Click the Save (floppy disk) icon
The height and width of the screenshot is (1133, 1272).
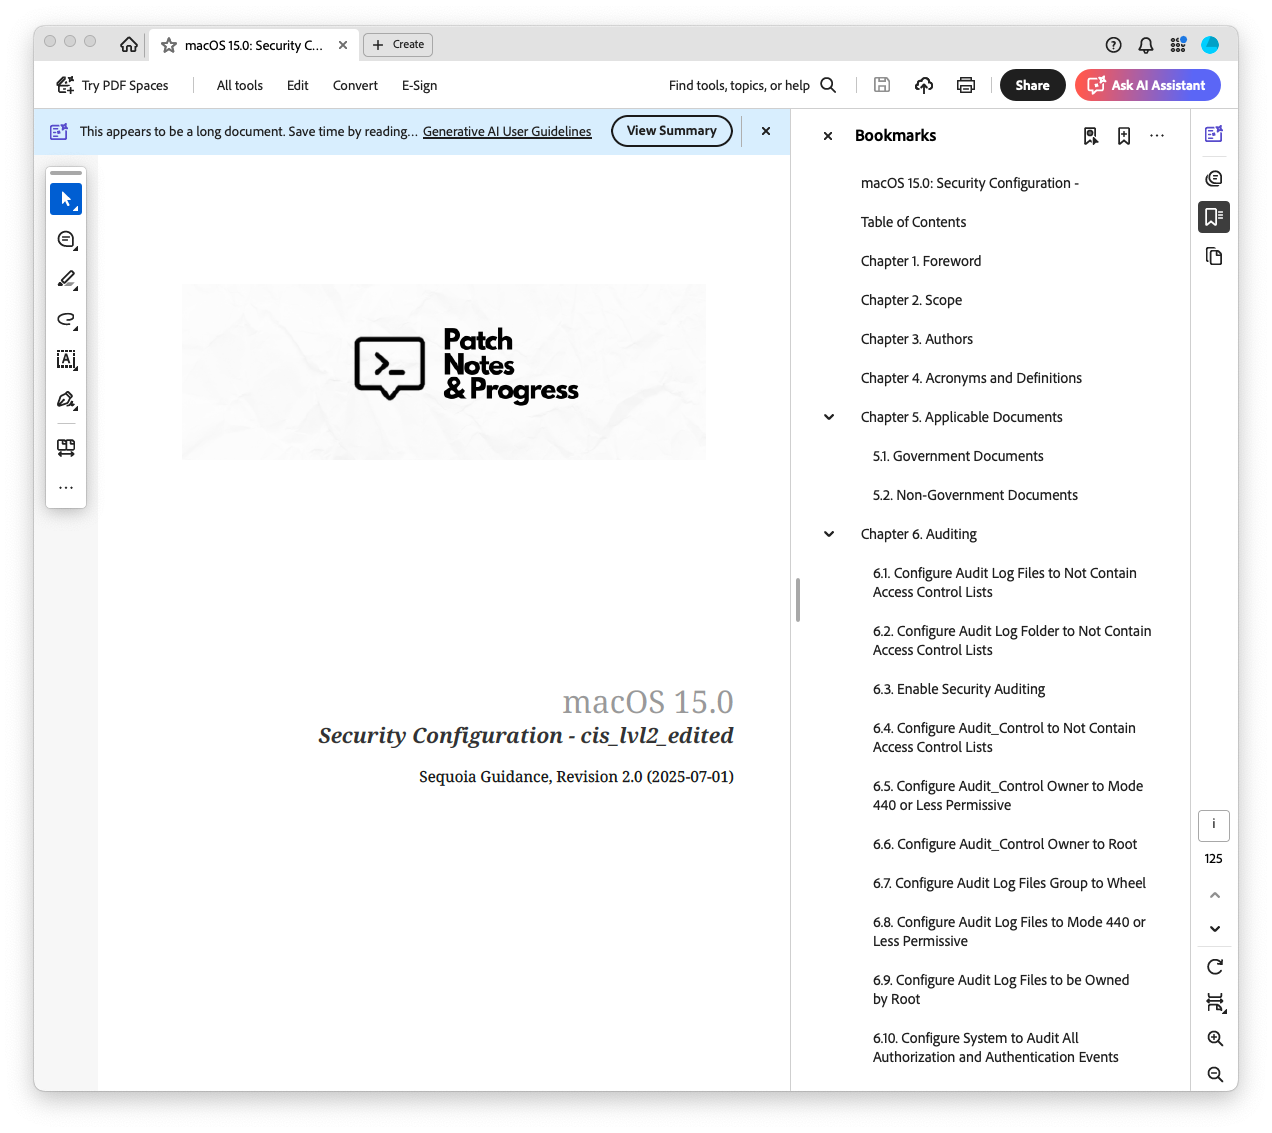(882, 85)
